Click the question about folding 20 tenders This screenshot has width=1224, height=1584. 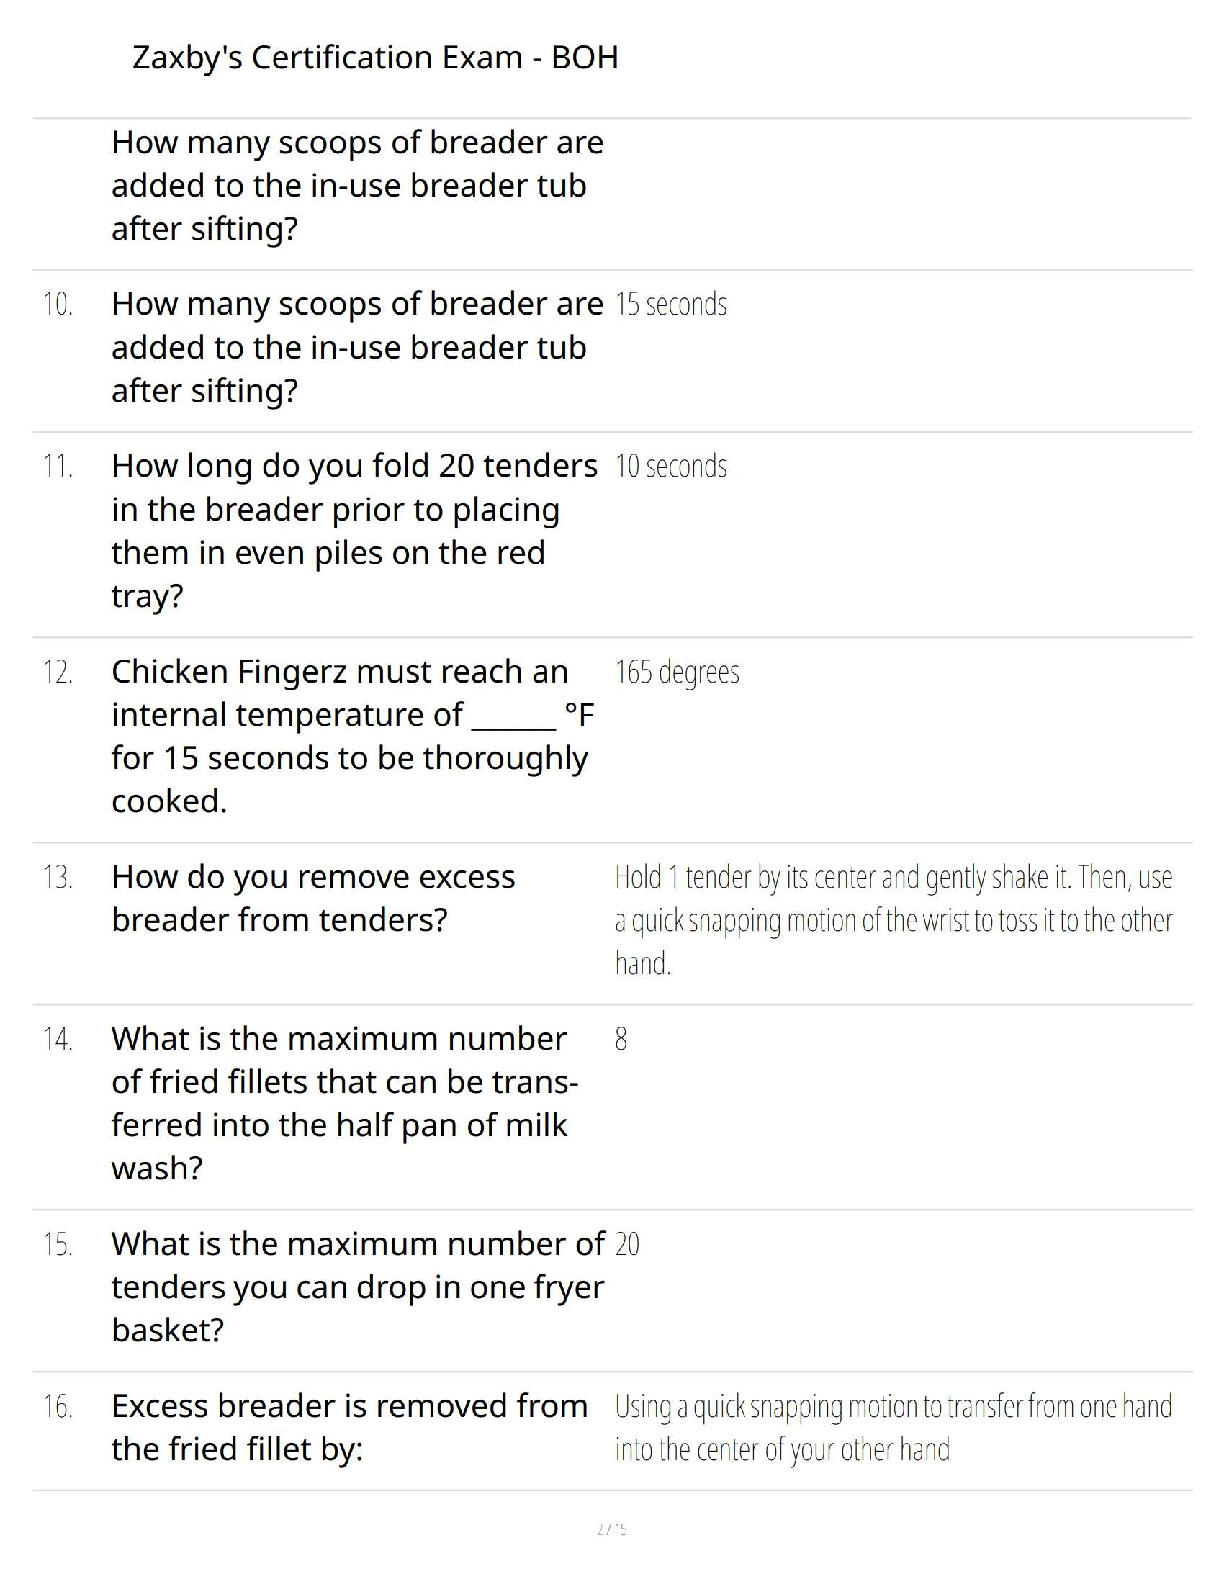click(x=354, y=530)
